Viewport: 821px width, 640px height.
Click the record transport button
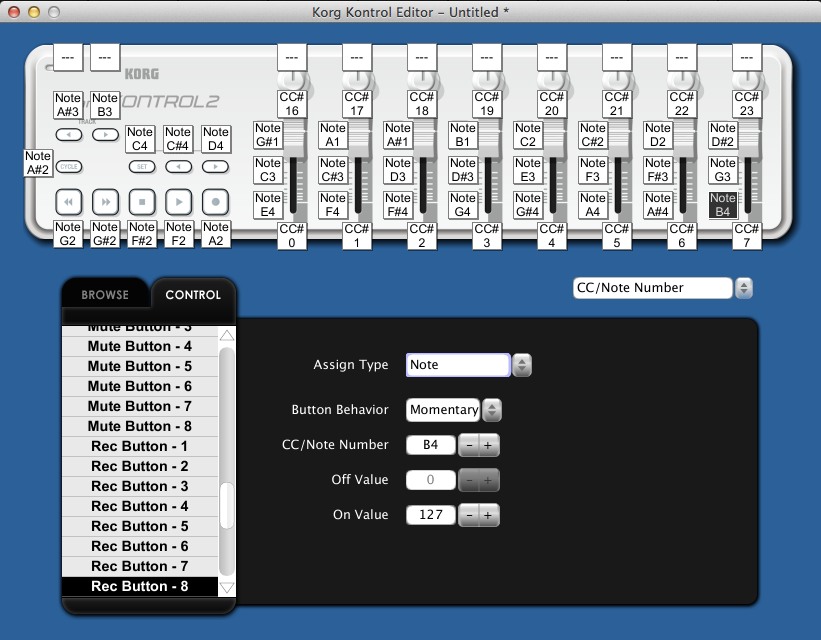click(216, 201)
